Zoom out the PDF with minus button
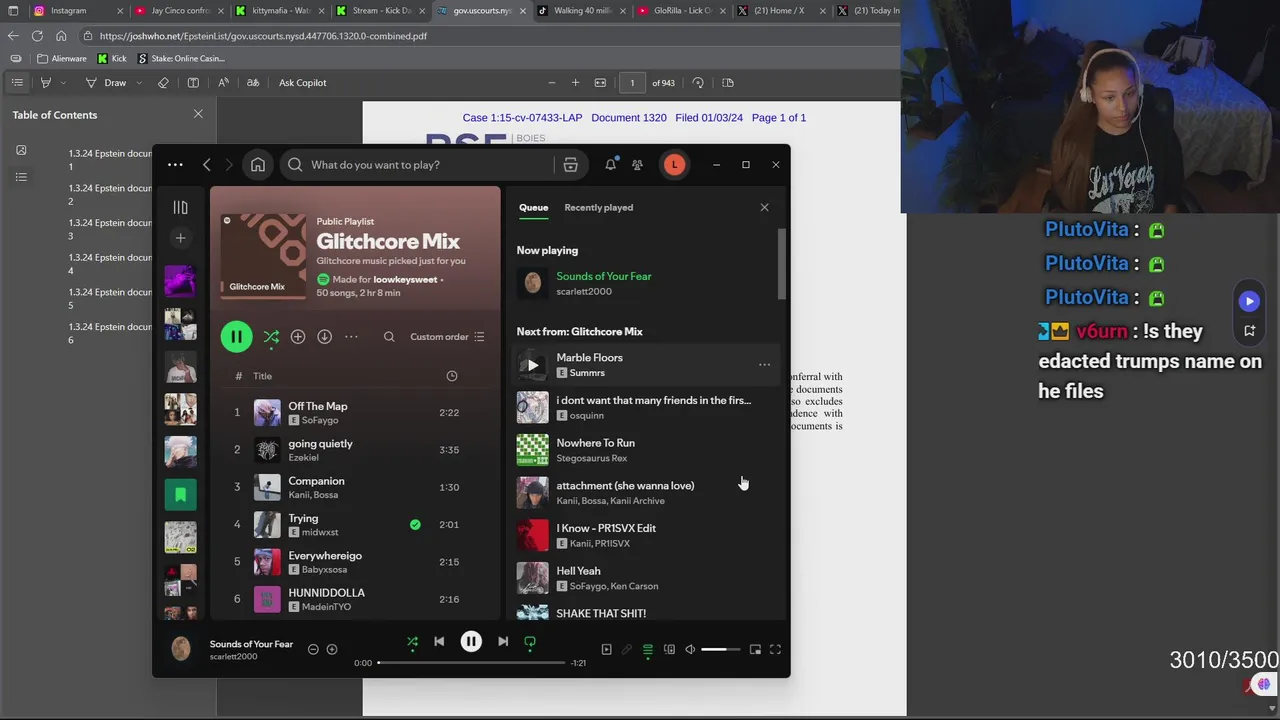 [x=551, y=83]
